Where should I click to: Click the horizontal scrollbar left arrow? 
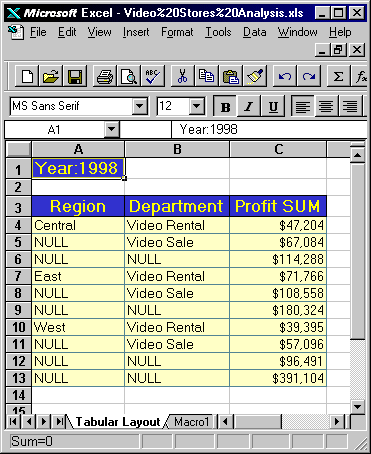click(226, 422)
